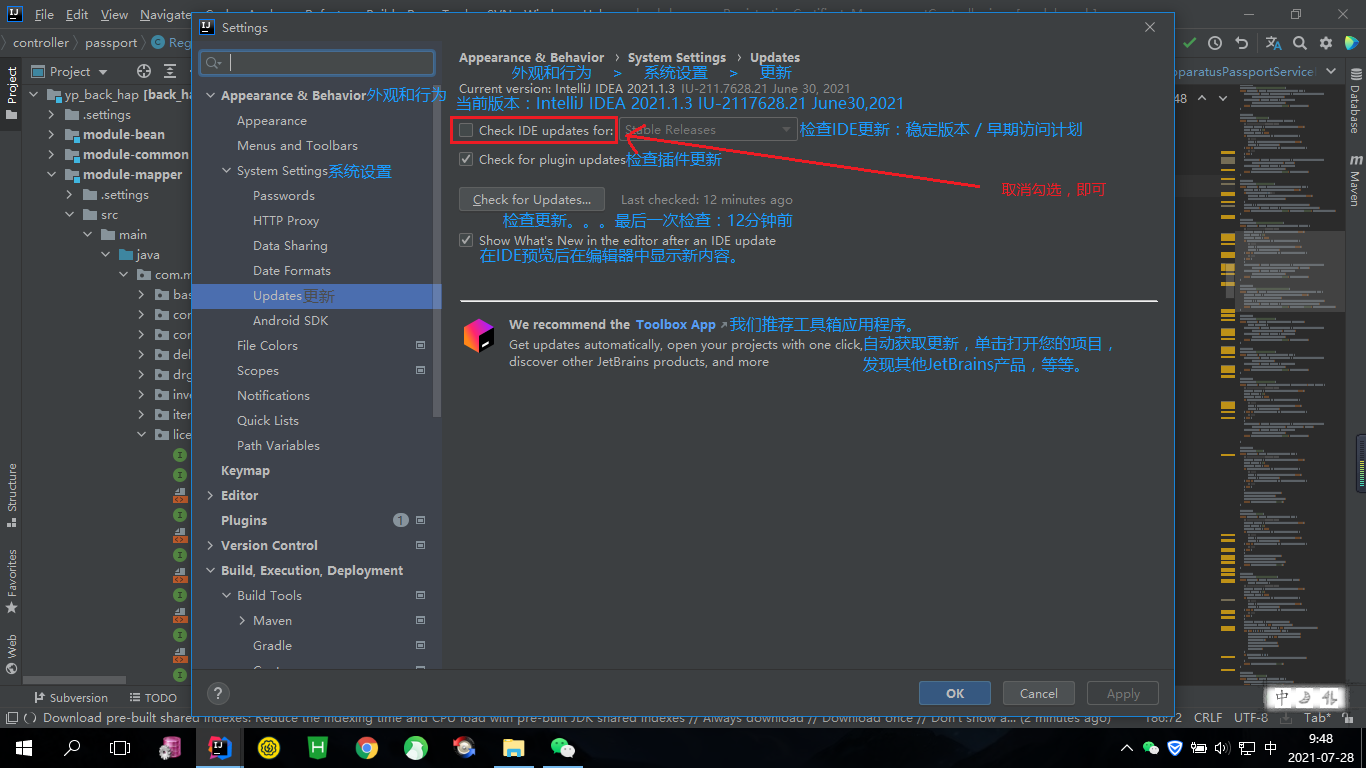1366x768 pixels.
Task: Expand the module-common folder
Action: (x=53, y=155)
